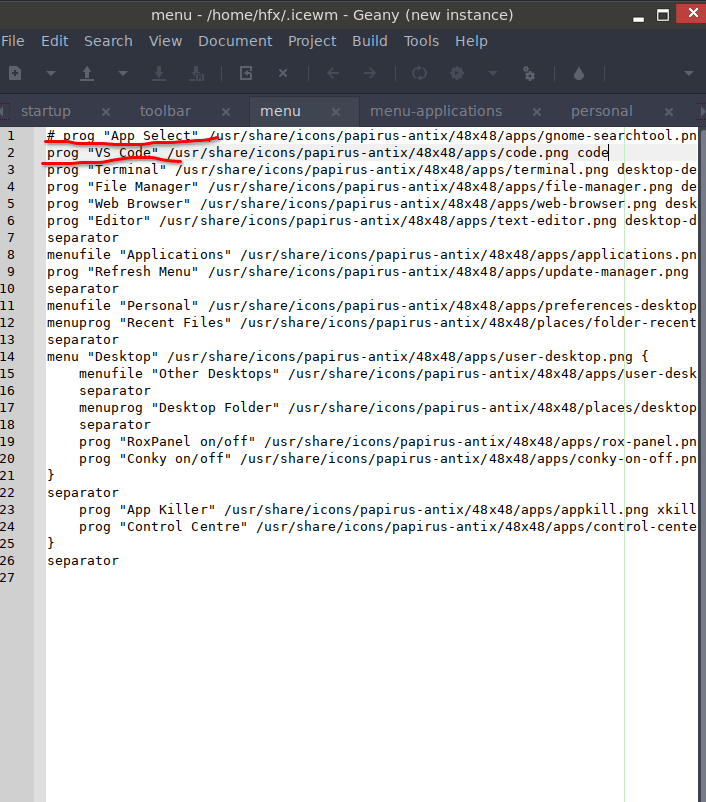The image size is (706, 802).
Task: Minimize the Geany window
Action: coord(638,18)
